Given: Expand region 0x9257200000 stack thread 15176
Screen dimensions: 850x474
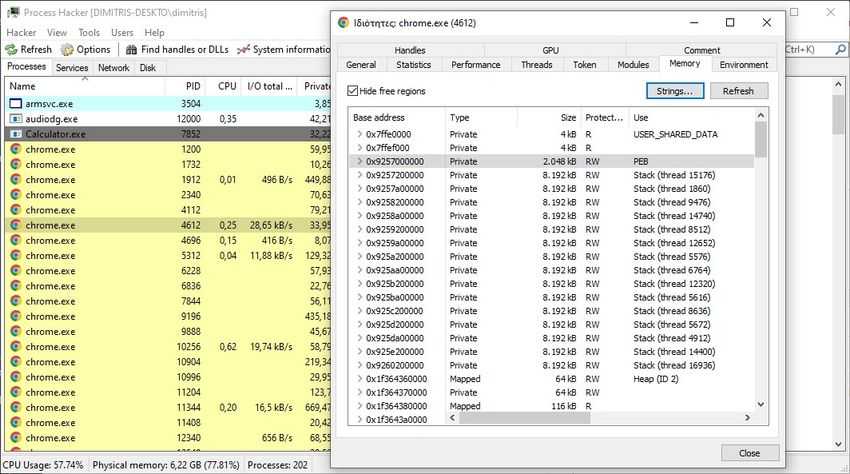Looking at the screenshot, I should (x=359, y=175).
